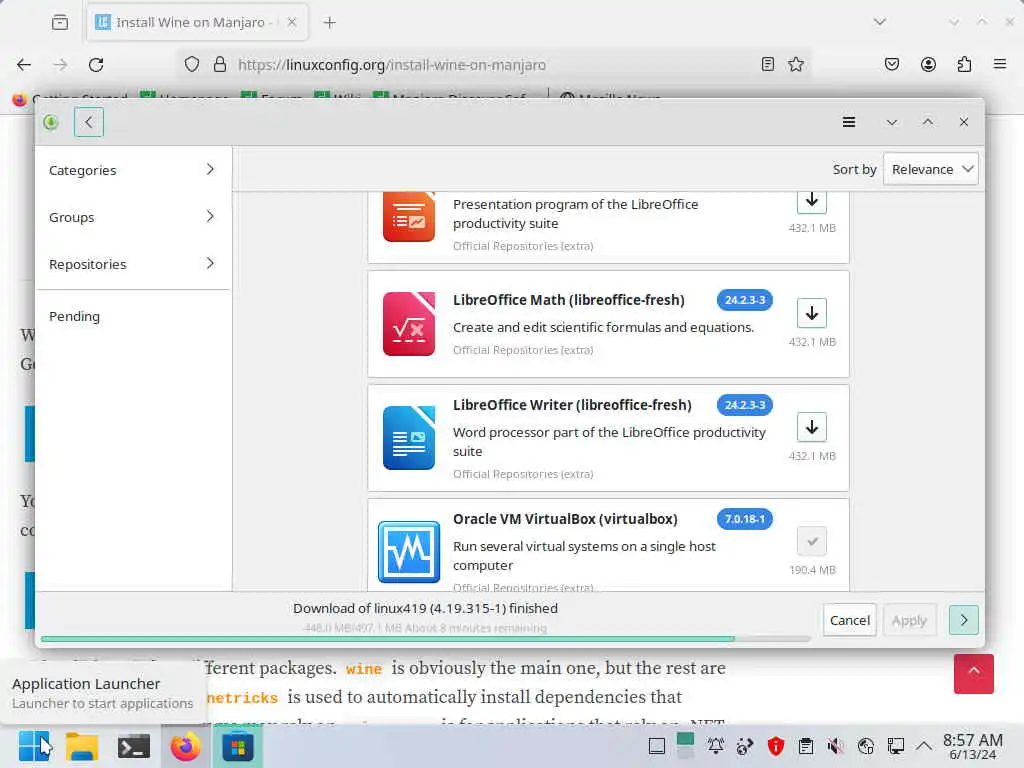The height and width of the screenshot is (768, 1024).
Task: Click the red scroll-to-top button on webpage
Action: (974, 673)
